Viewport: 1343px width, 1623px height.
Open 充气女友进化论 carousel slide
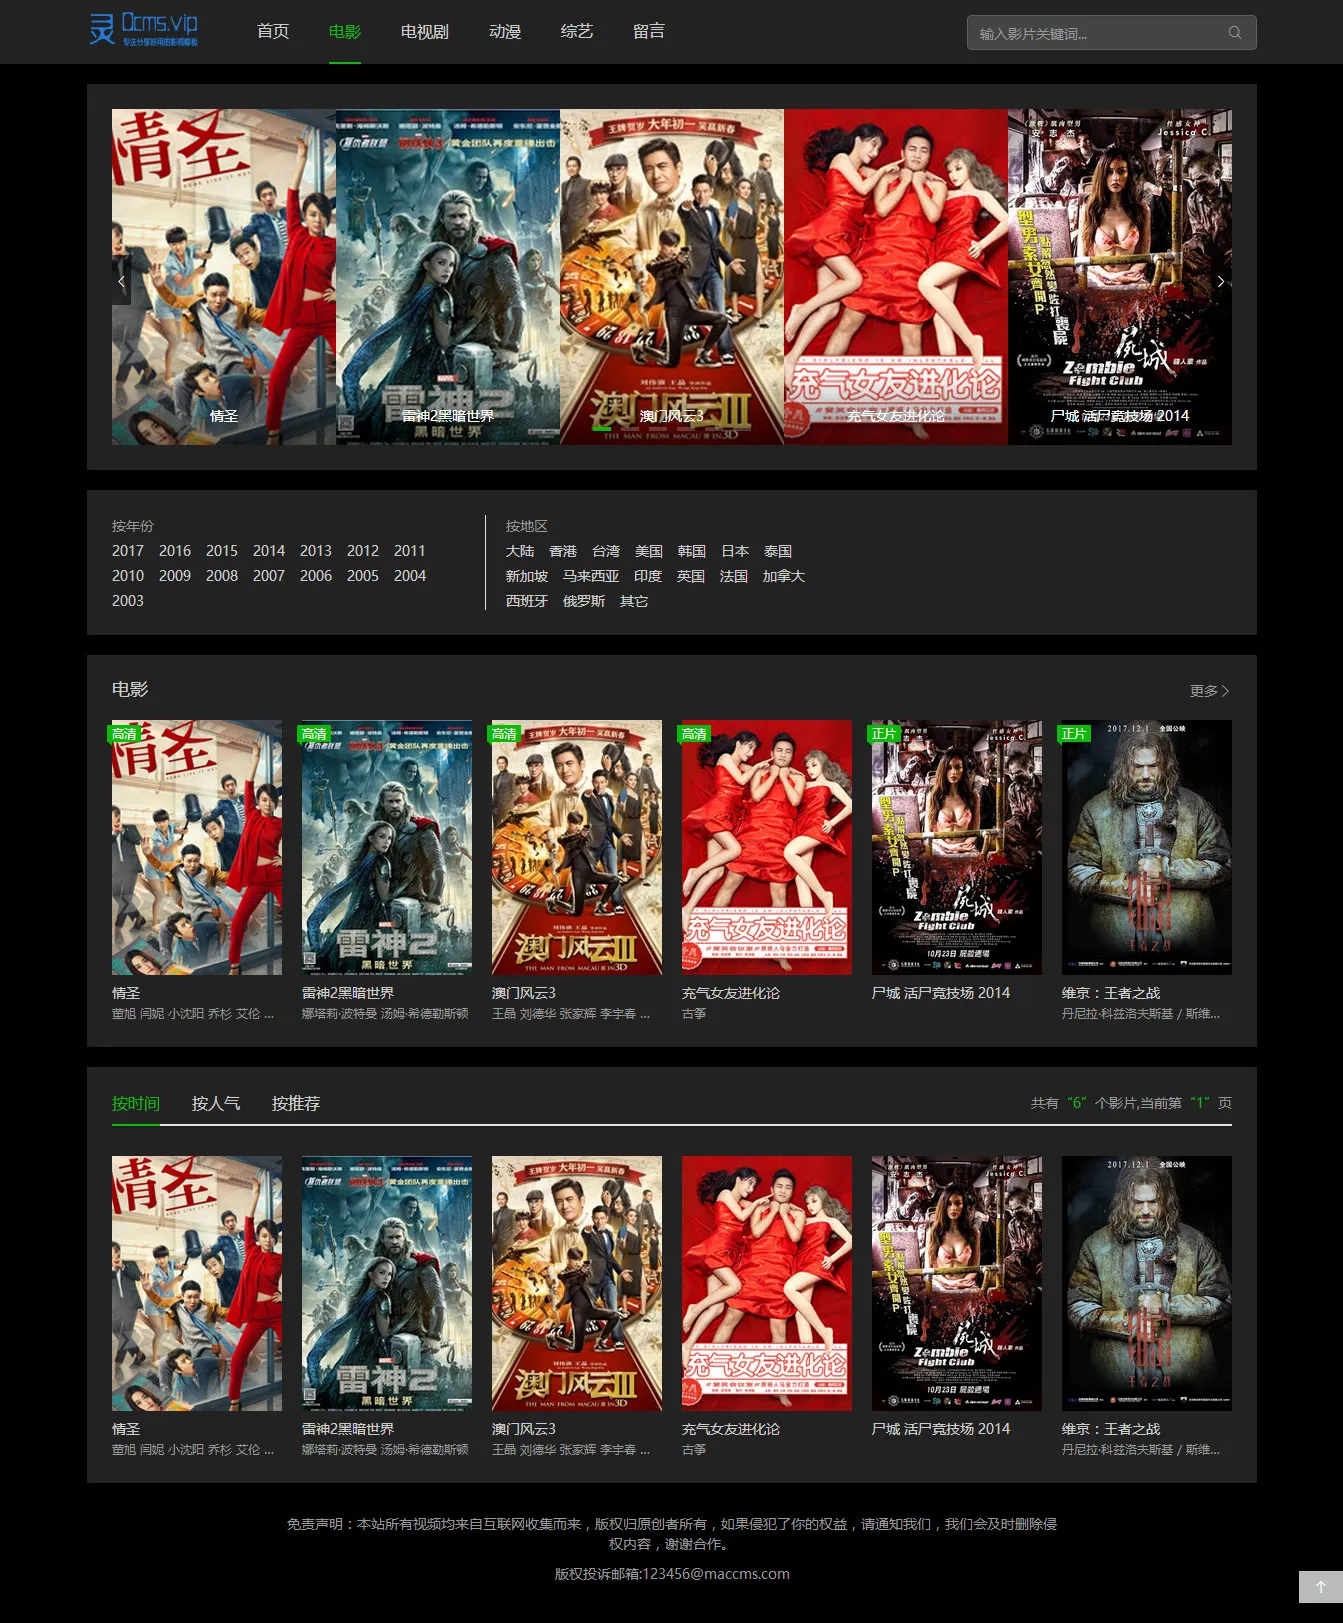pos(896,277)
